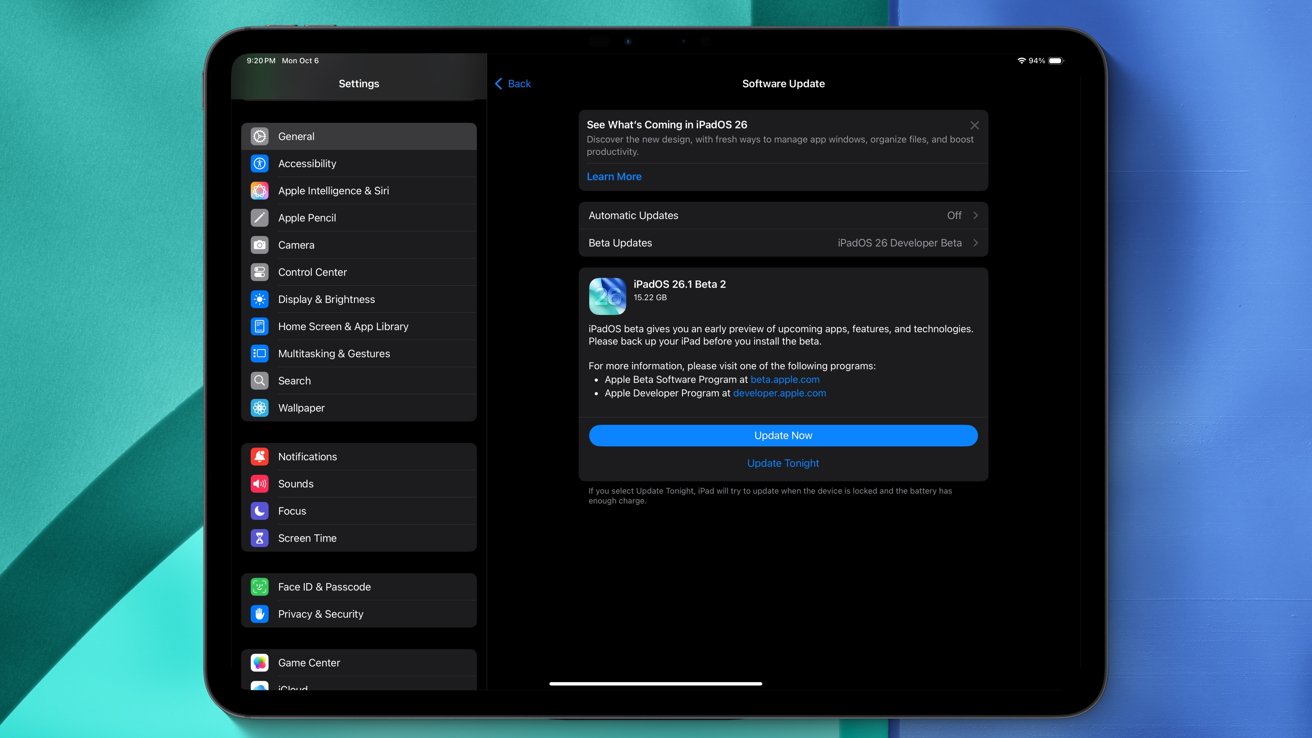Dismiss the iPadOS 26 banner
The image size is (1312, 738).
coord(974,126)
